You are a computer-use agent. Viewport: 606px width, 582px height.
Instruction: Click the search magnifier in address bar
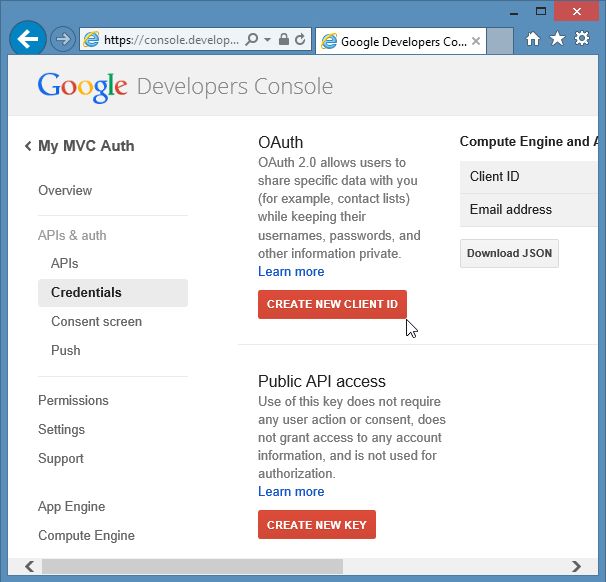[252, 39]
